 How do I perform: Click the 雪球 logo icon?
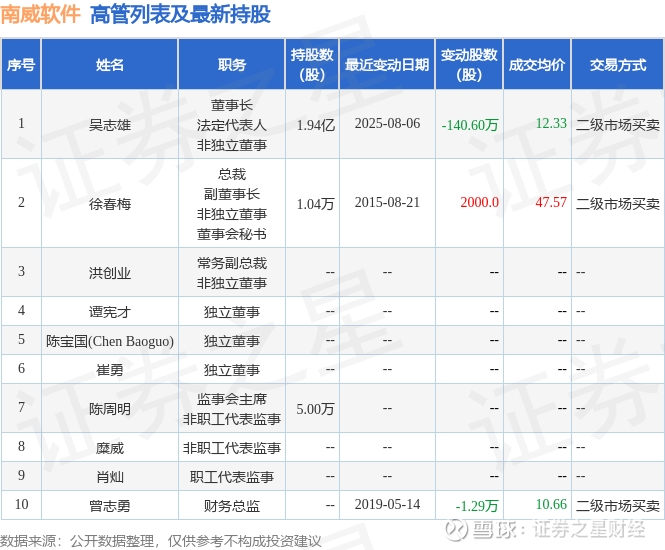[x=456, y=529]
